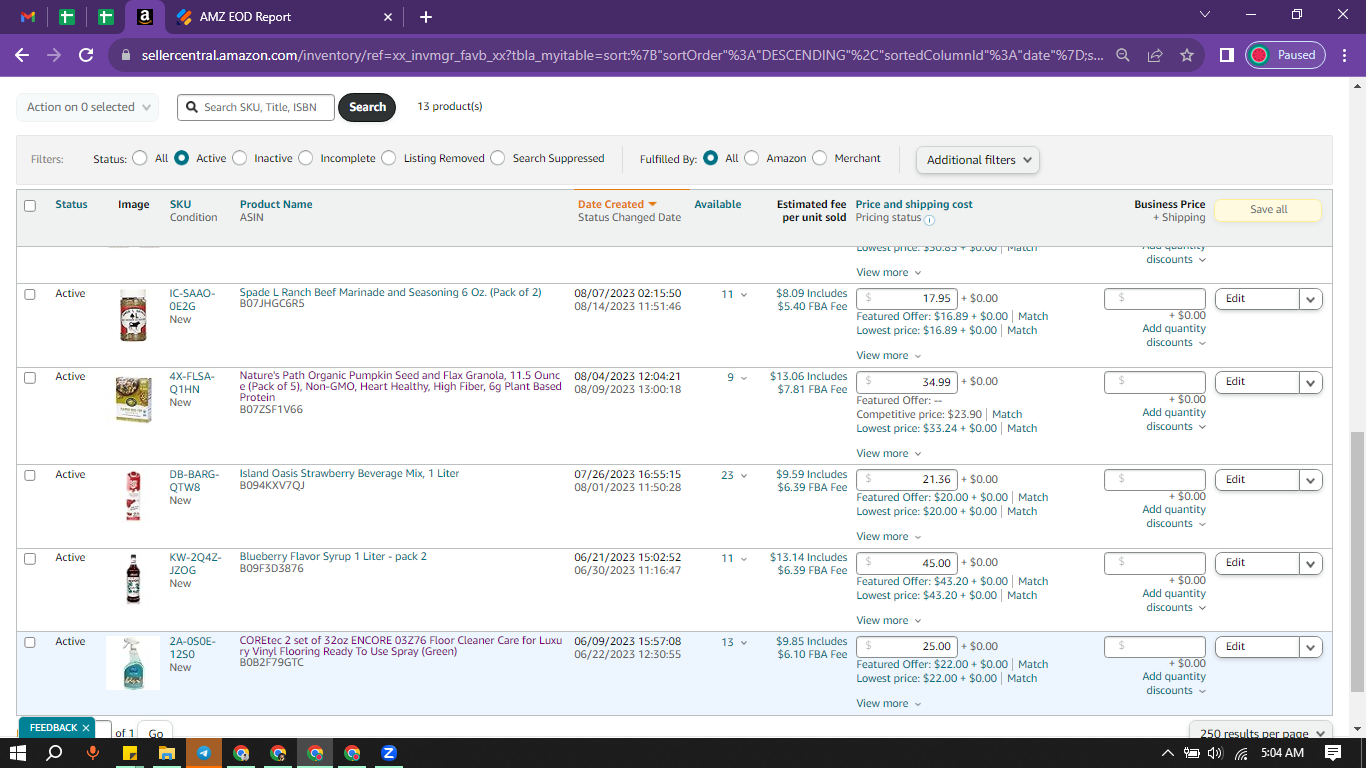
Task: Expand available quantity 13 for COREtec
Action: coord(734,643)
